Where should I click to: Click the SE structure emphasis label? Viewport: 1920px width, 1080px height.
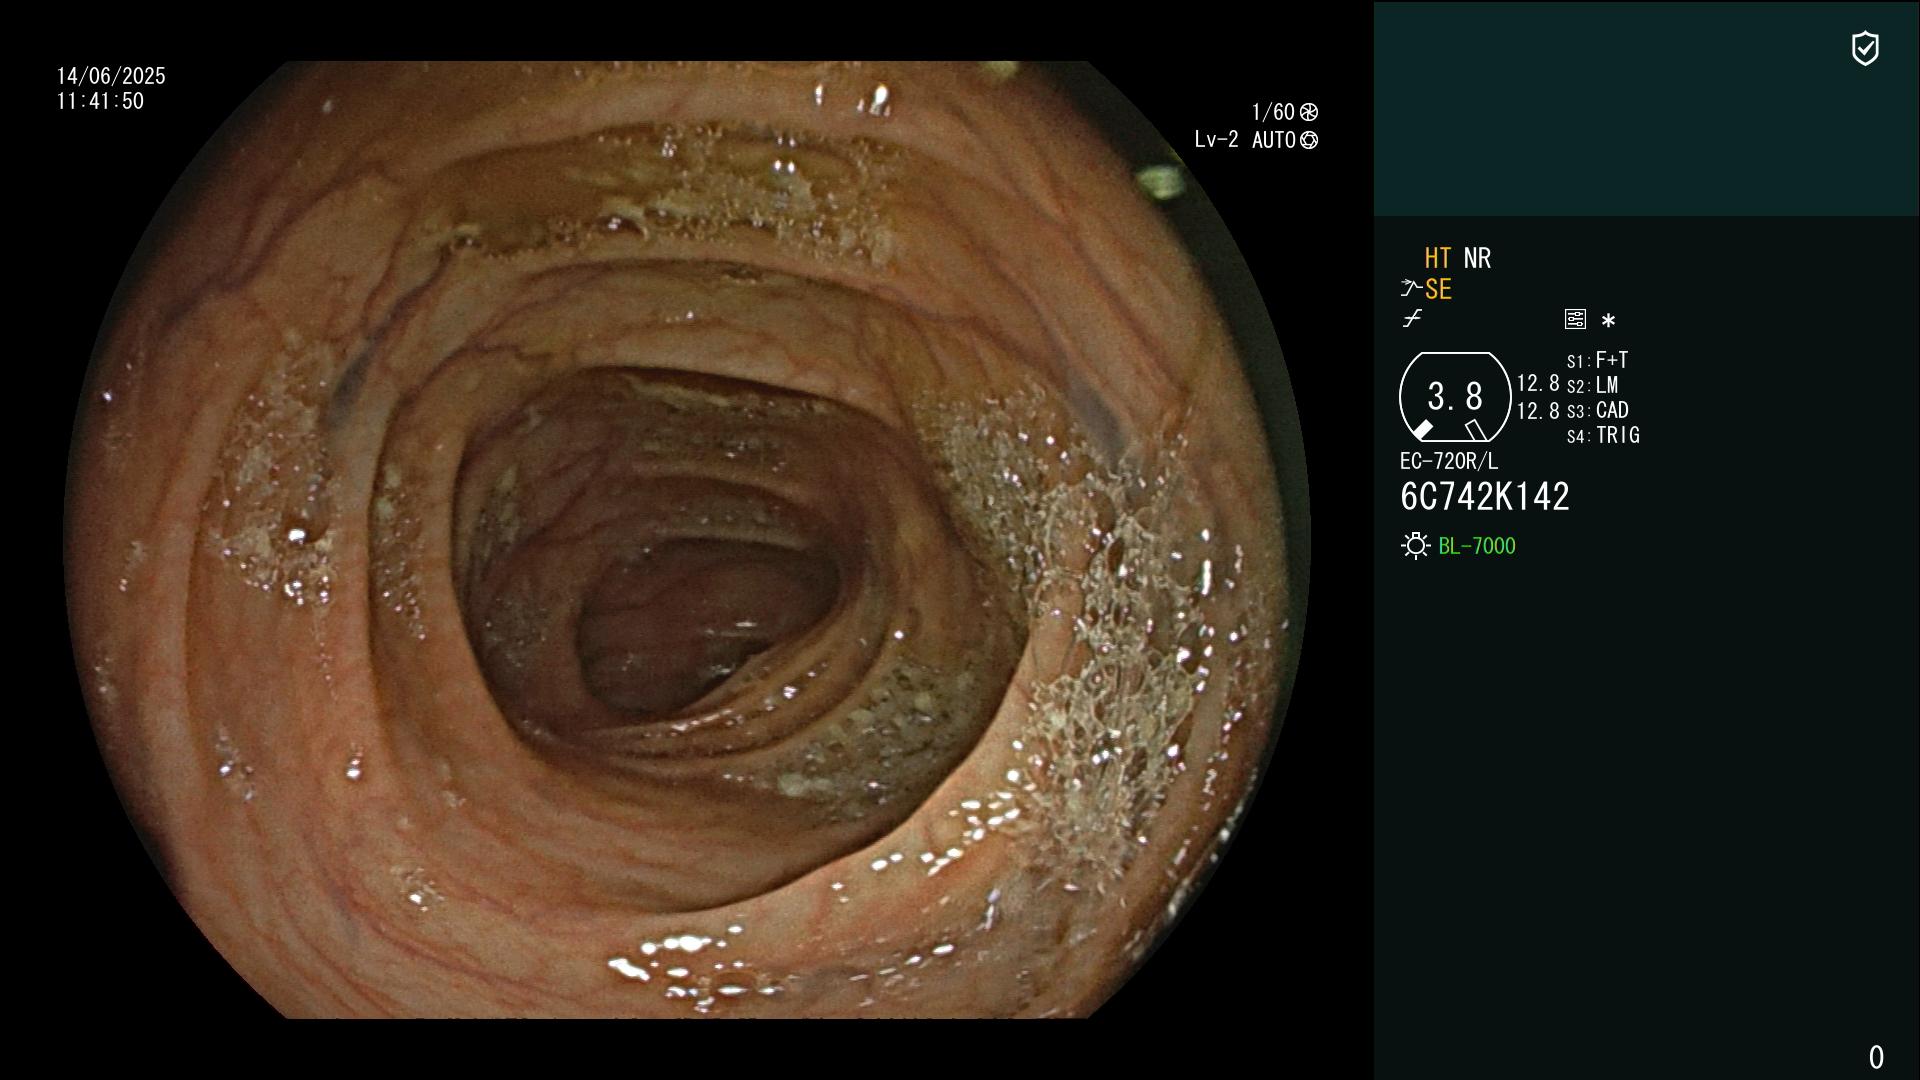click(x=1438, y=290)
